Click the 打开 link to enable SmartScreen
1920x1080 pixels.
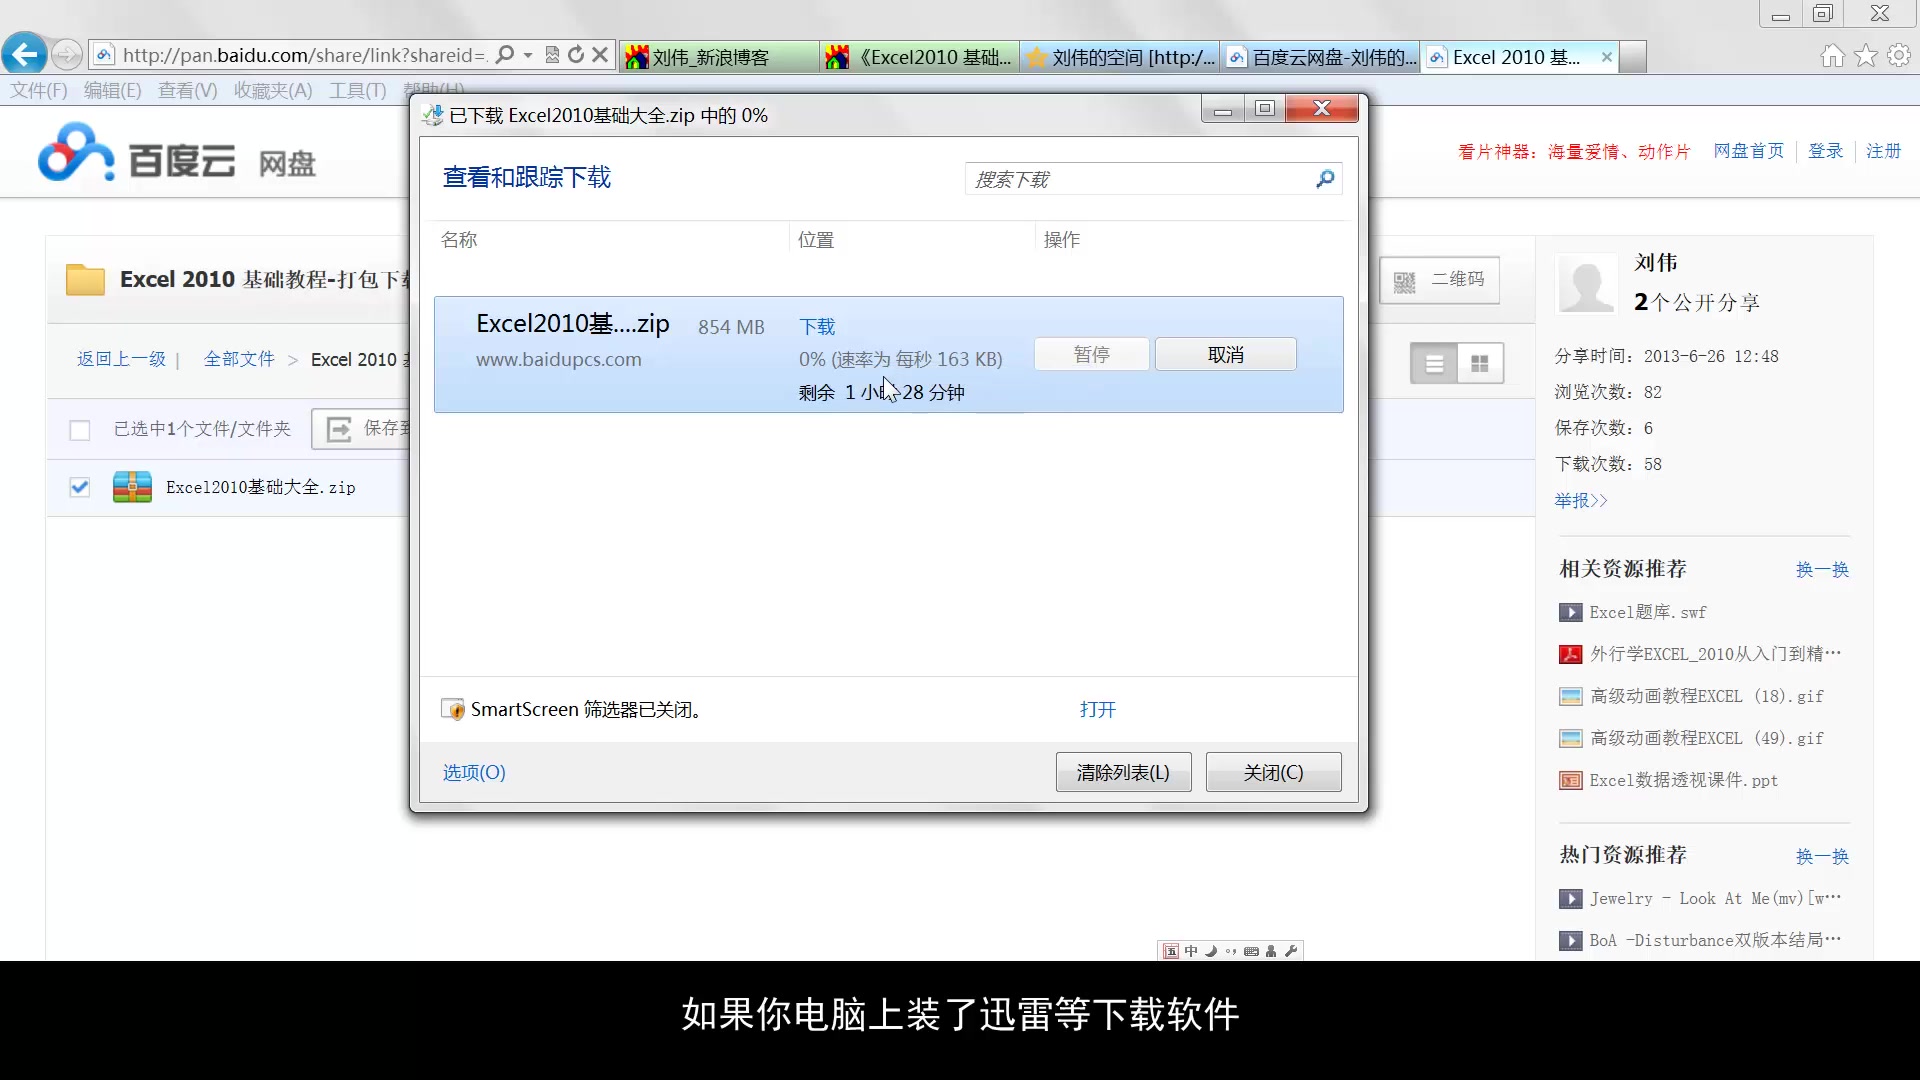[1097, 709]
